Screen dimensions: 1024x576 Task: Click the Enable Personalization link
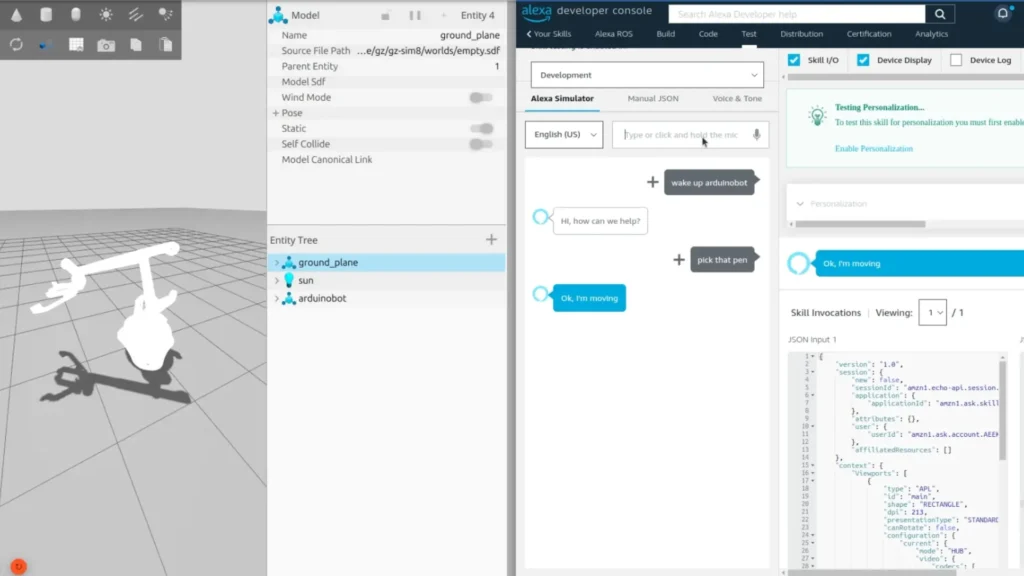873,149
